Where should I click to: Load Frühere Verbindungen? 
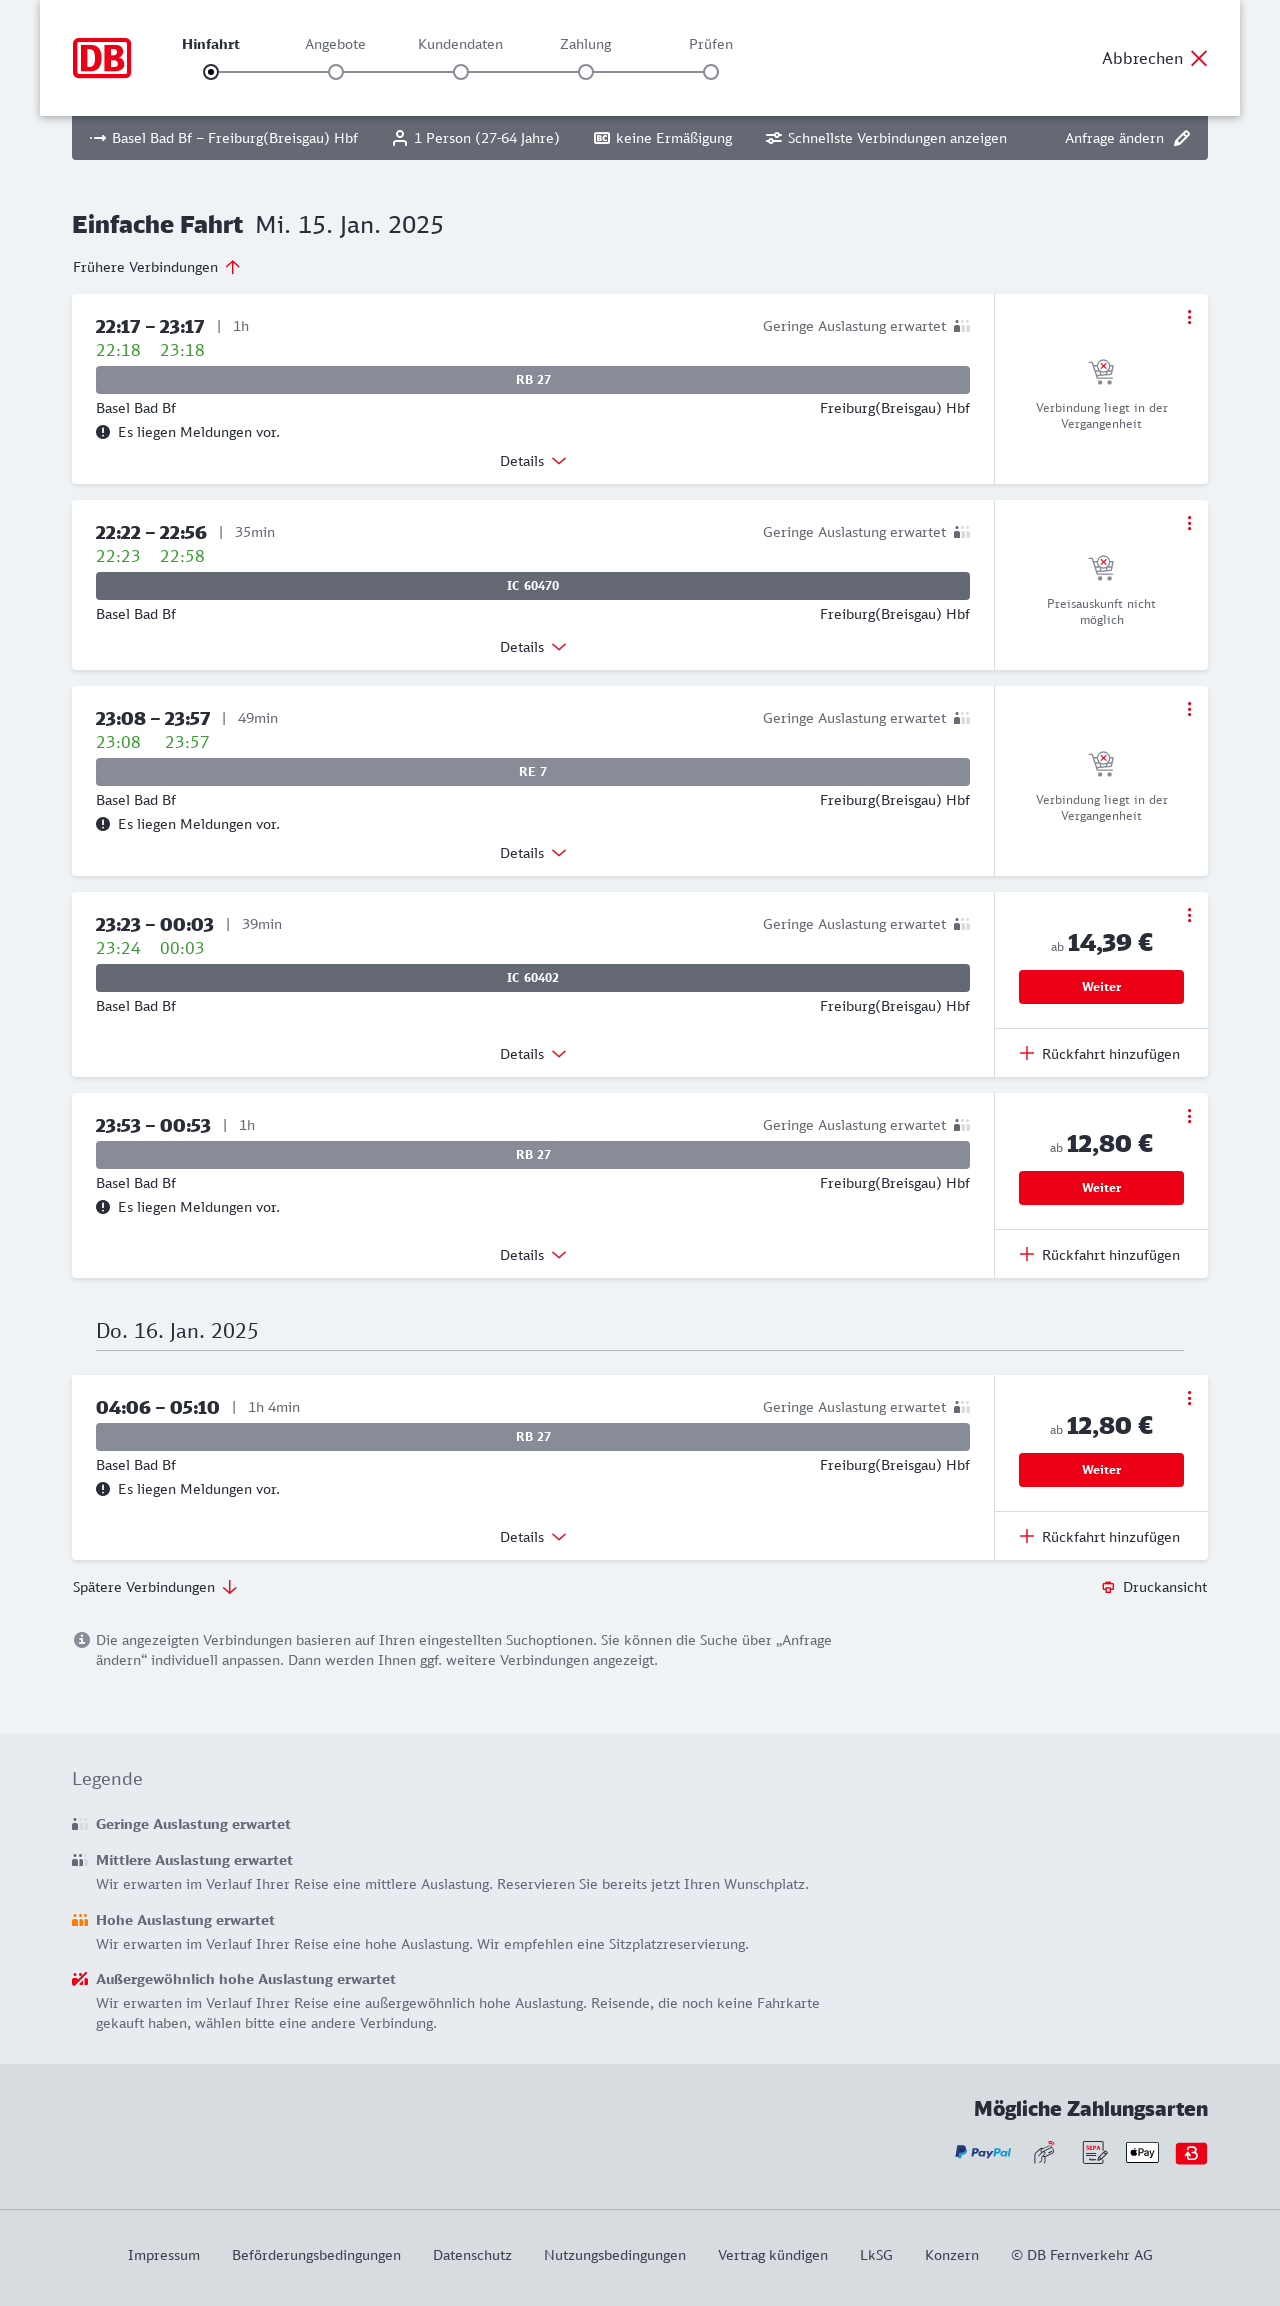pyautogui.click(x=157, y=267)
